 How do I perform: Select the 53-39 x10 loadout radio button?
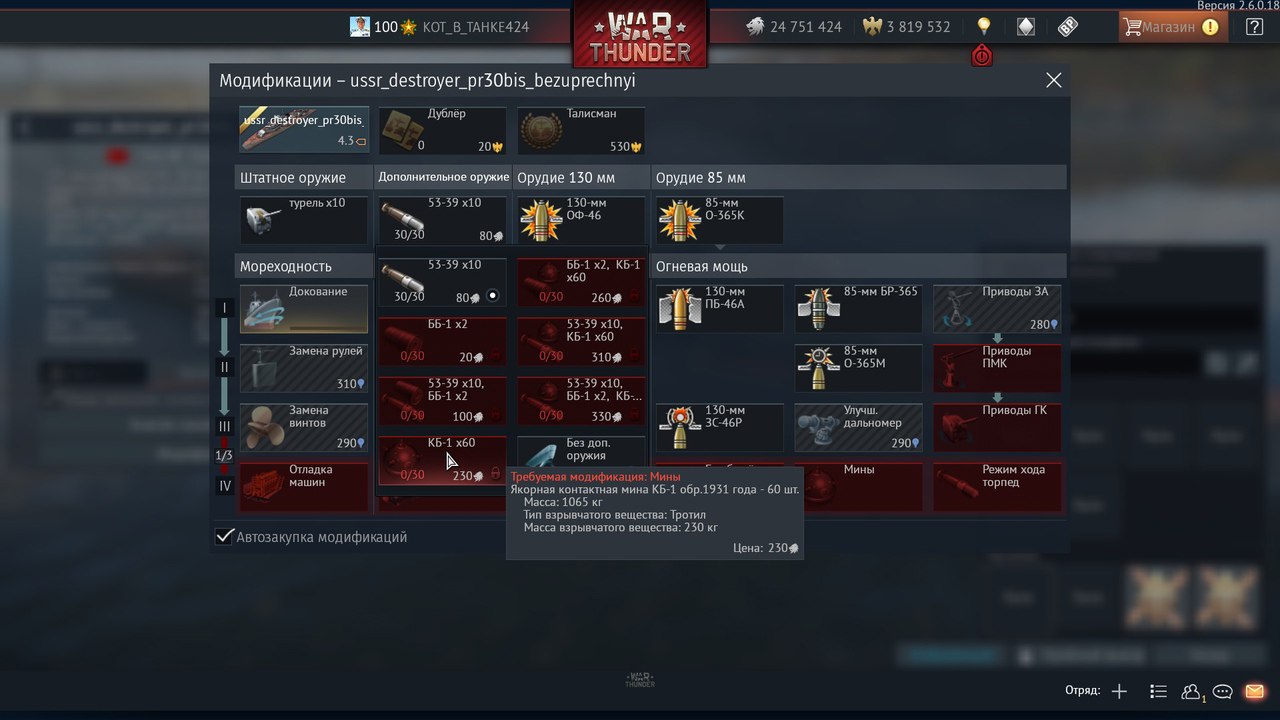click(492, 296)
